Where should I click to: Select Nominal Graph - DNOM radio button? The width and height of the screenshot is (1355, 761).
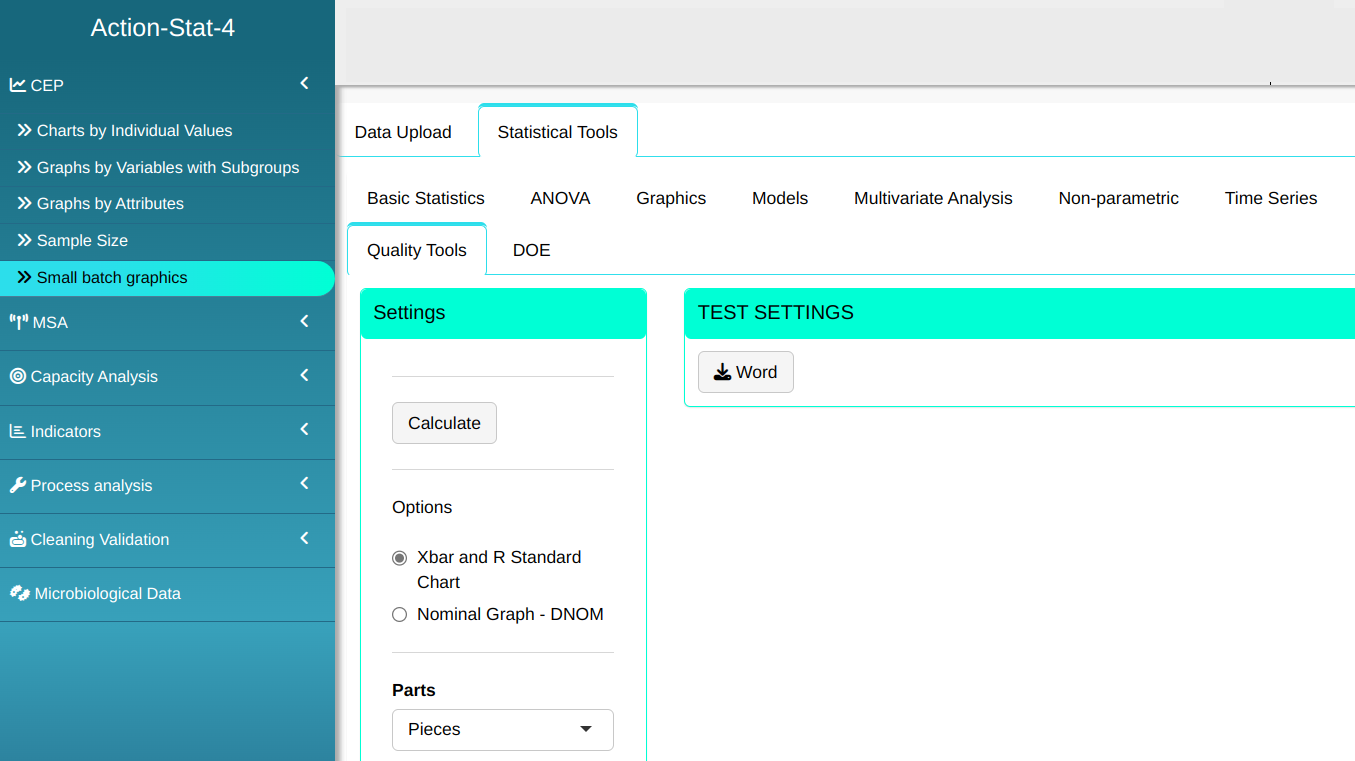coord(400,614)
